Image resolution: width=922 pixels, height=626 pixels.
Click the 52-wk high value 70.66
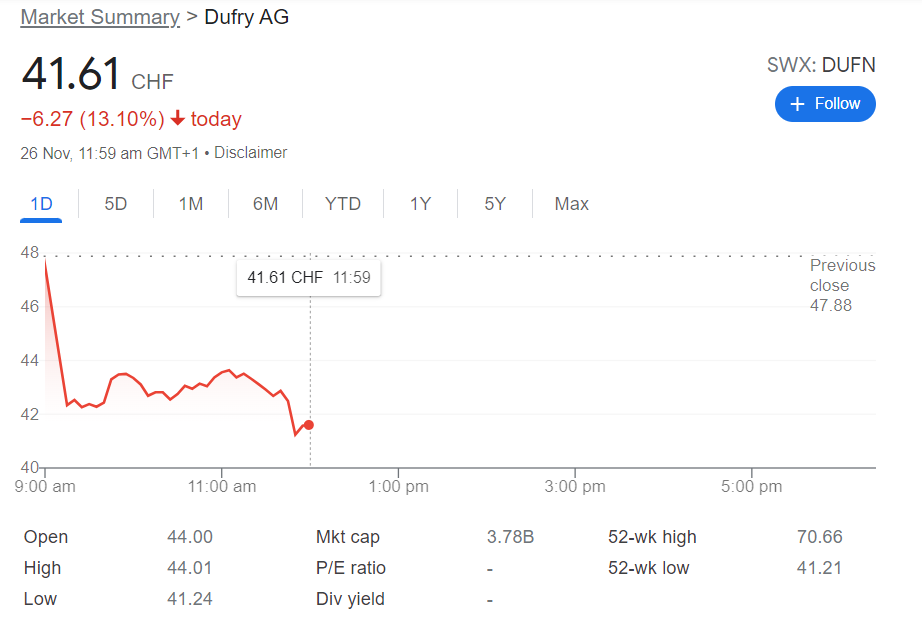[x=818, y=537]
